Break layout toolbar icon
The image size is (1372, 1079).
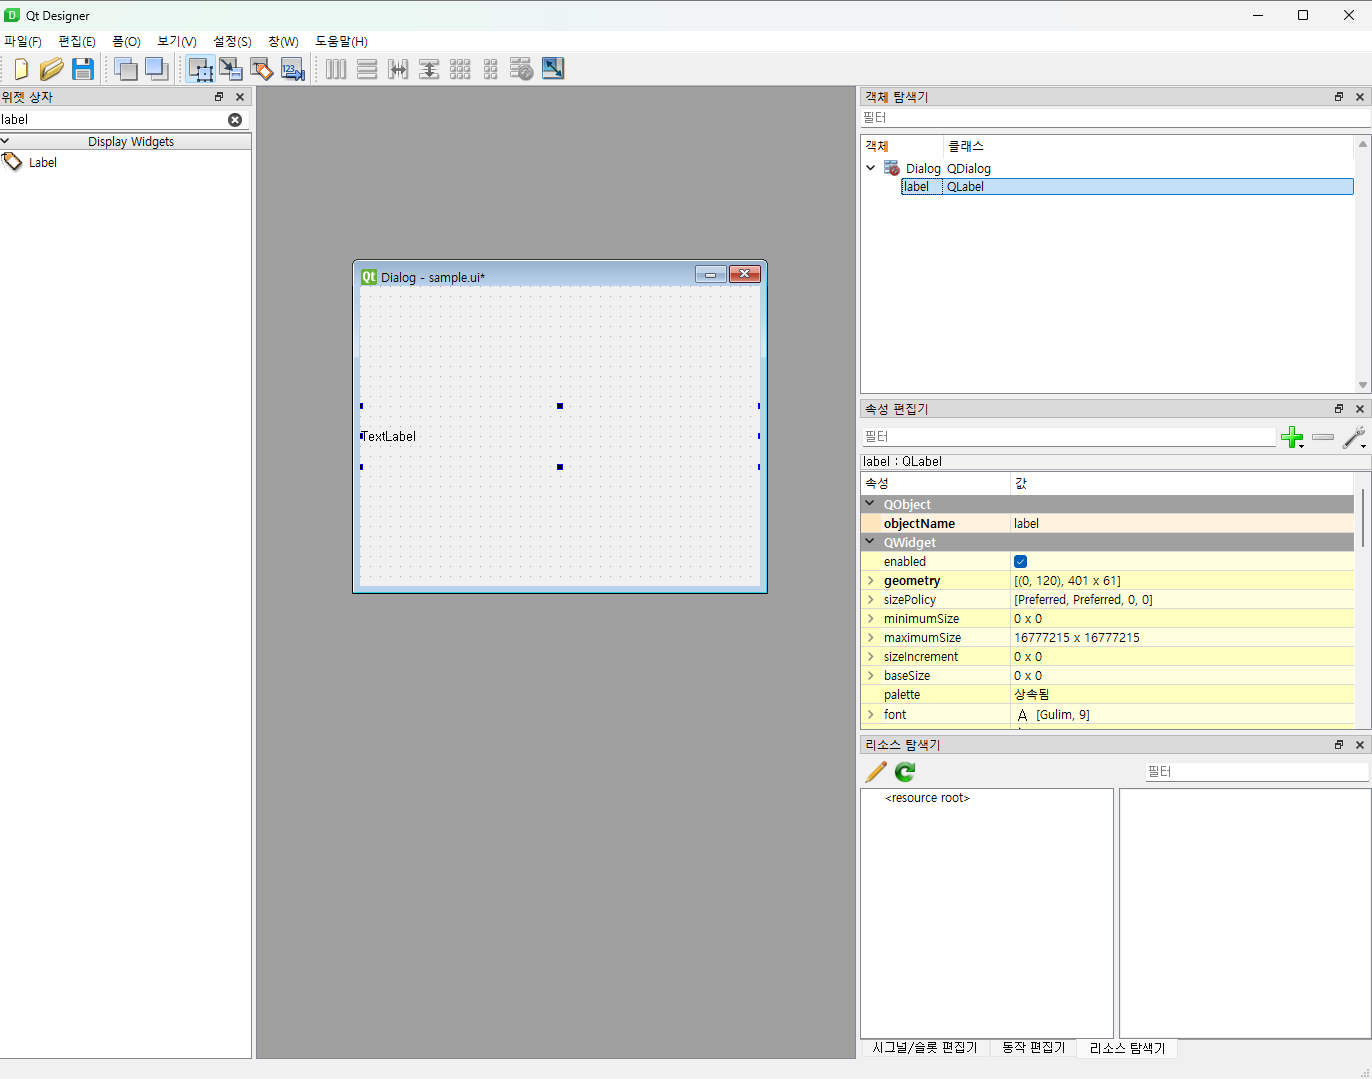click(x=522, y=69)
